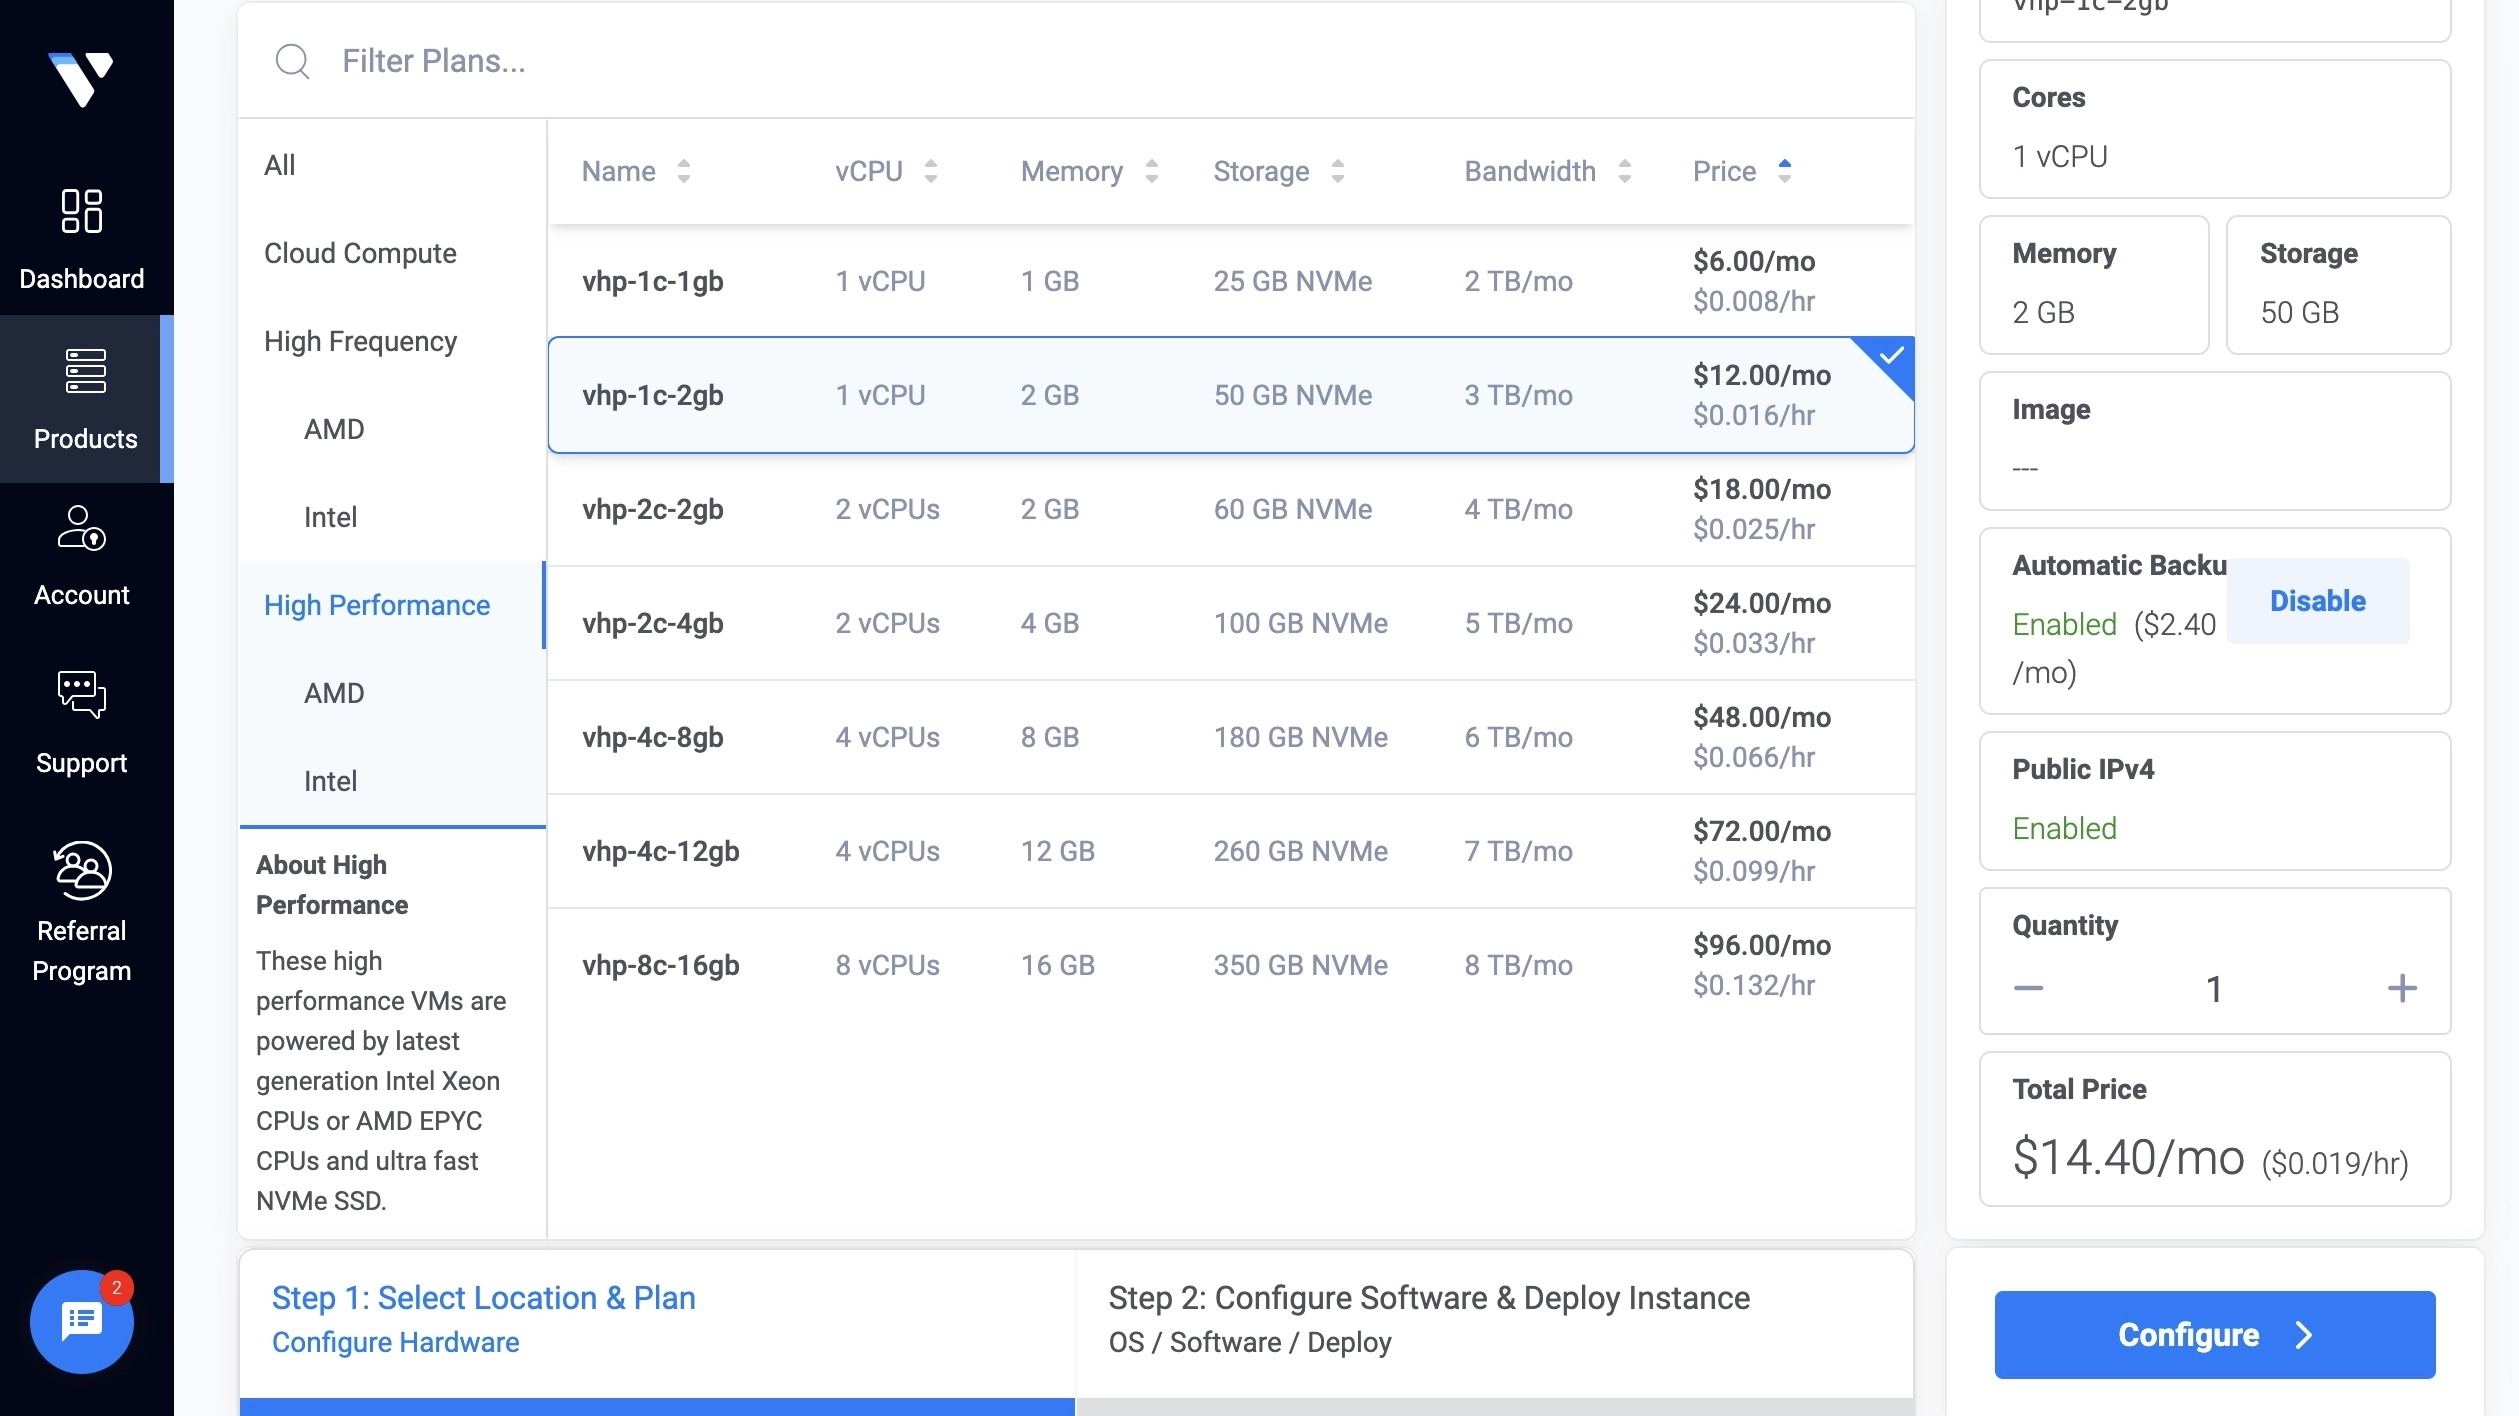The width and height of the screenshot is (2519, 1416).
Task: Sort plans by Memory column arrow
Action: coord(1152,171)
